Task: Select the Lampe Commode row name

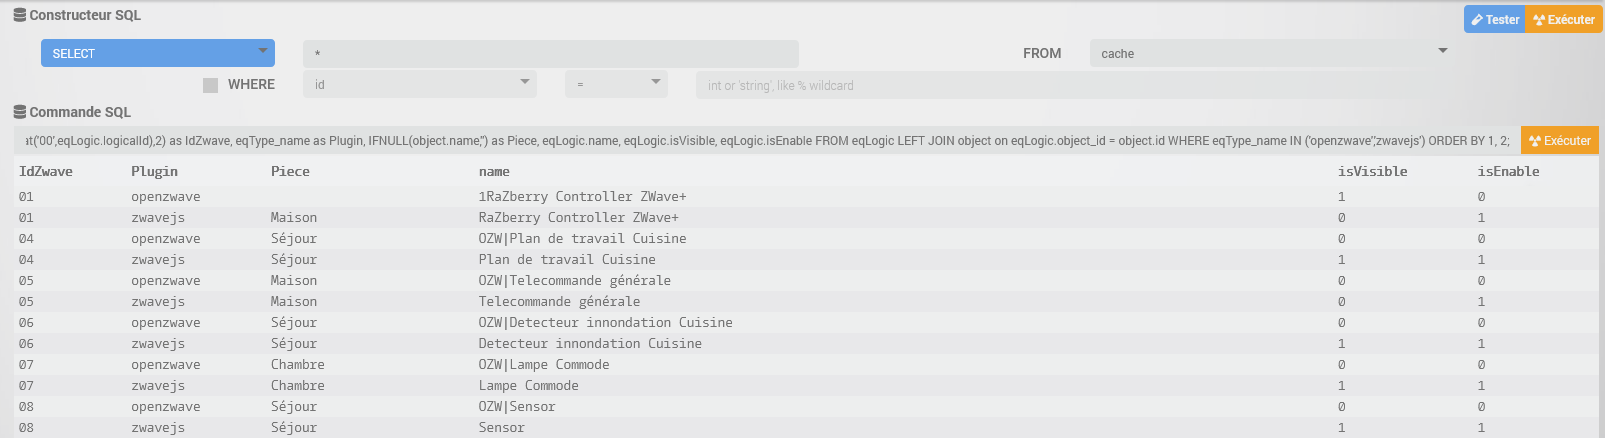Action: click(x=528, y=386)
